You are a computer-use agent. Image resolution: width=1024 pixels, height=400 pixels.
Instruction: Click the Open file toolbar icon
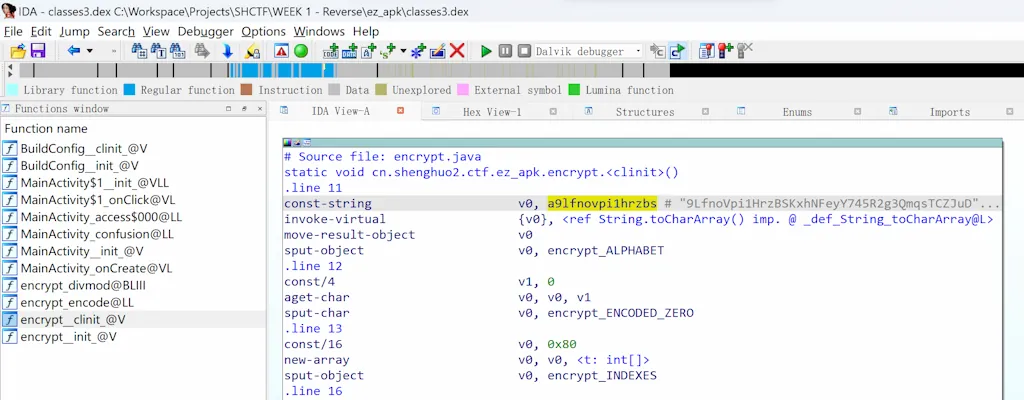[x=17, y=51]
